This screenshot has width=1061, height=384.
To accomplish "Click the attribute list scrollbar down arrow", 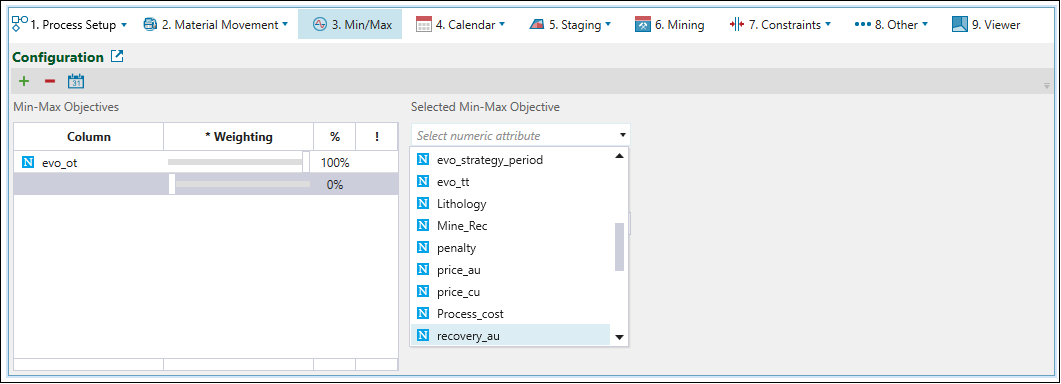I will (619, 337).
